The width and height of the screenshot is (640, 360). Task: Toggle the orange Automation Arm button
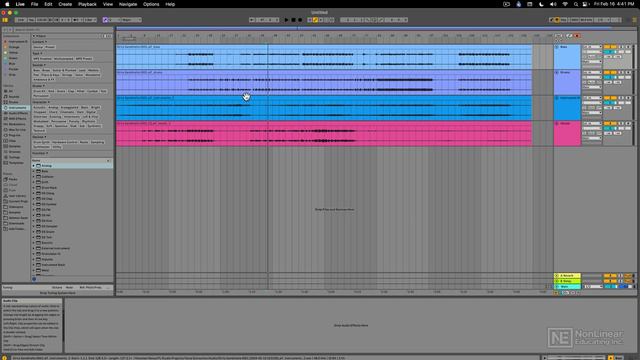coord(315,20)
